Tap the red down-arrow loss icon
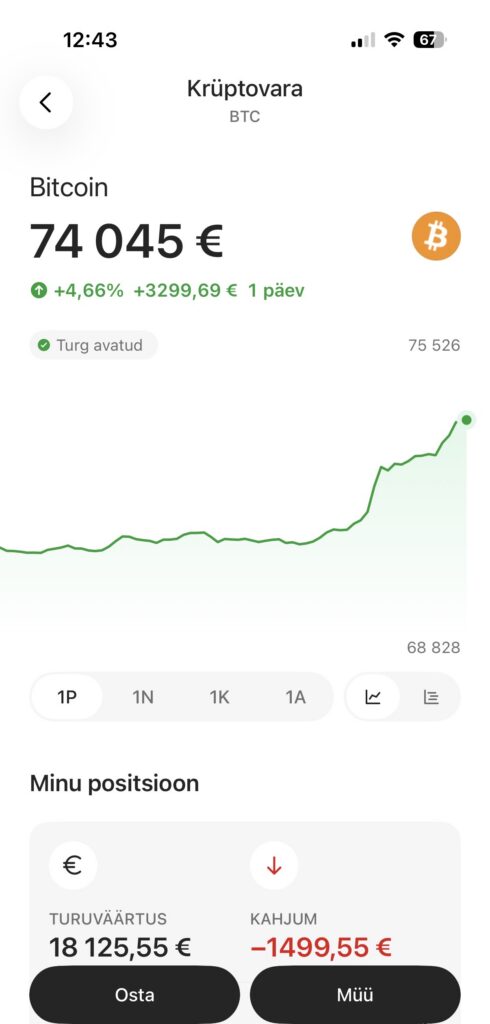Image resolution: width=490 pixels, height=1024 pixels. 274,866
